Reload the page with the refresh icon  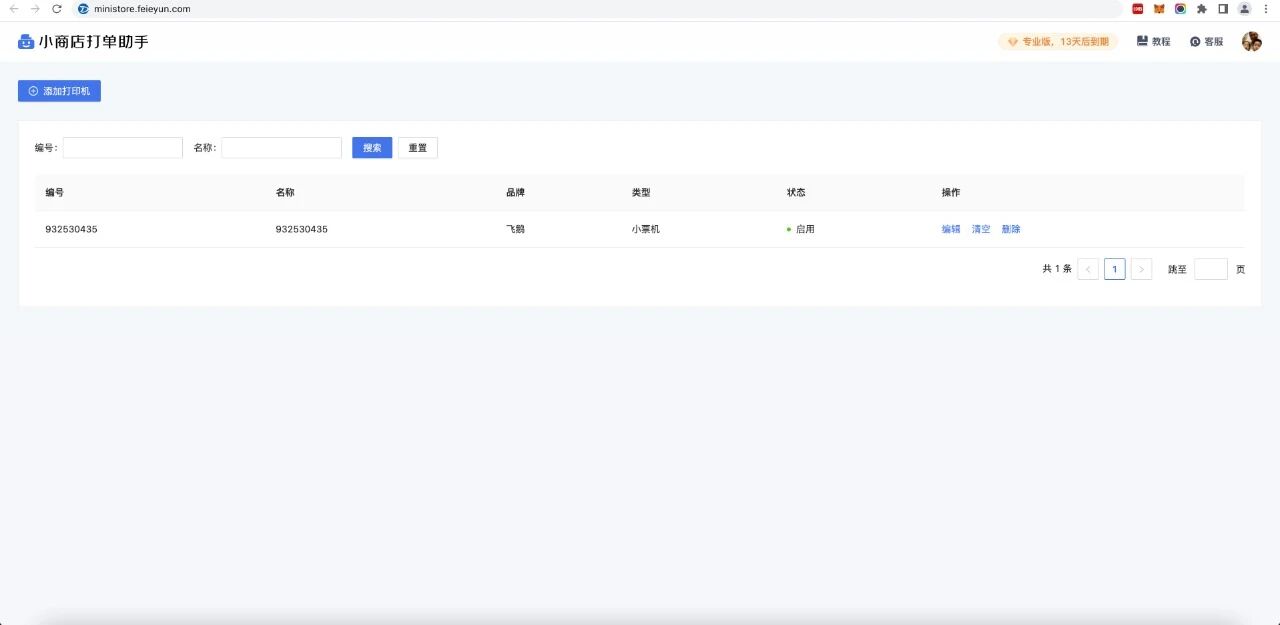pos(57,8)
